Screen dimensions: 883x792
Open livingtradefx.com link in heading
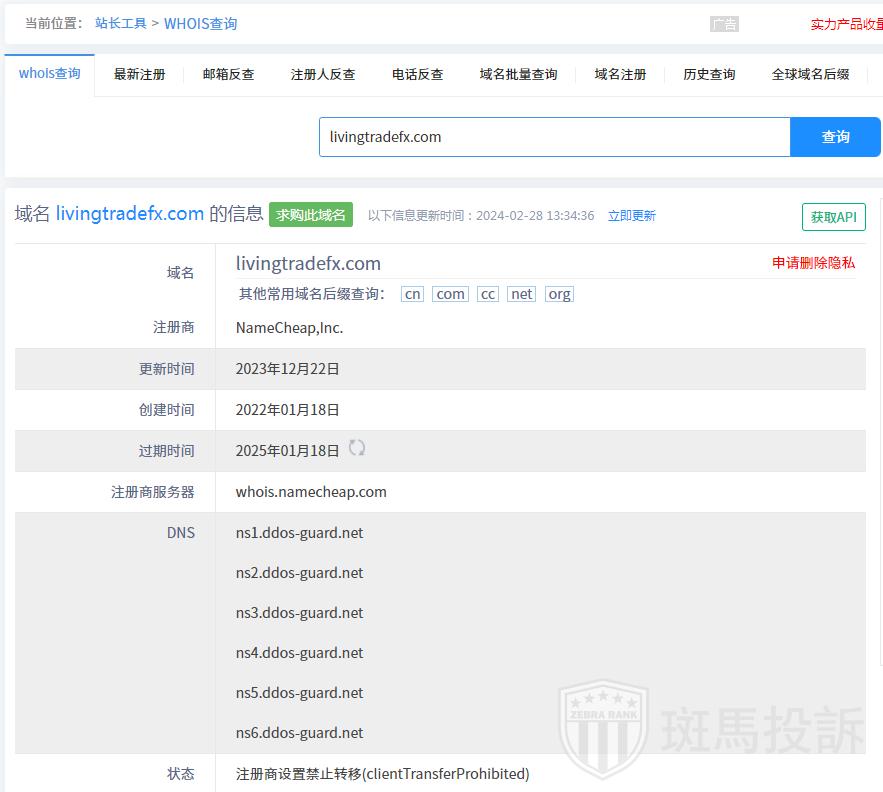tap(130, 213)
